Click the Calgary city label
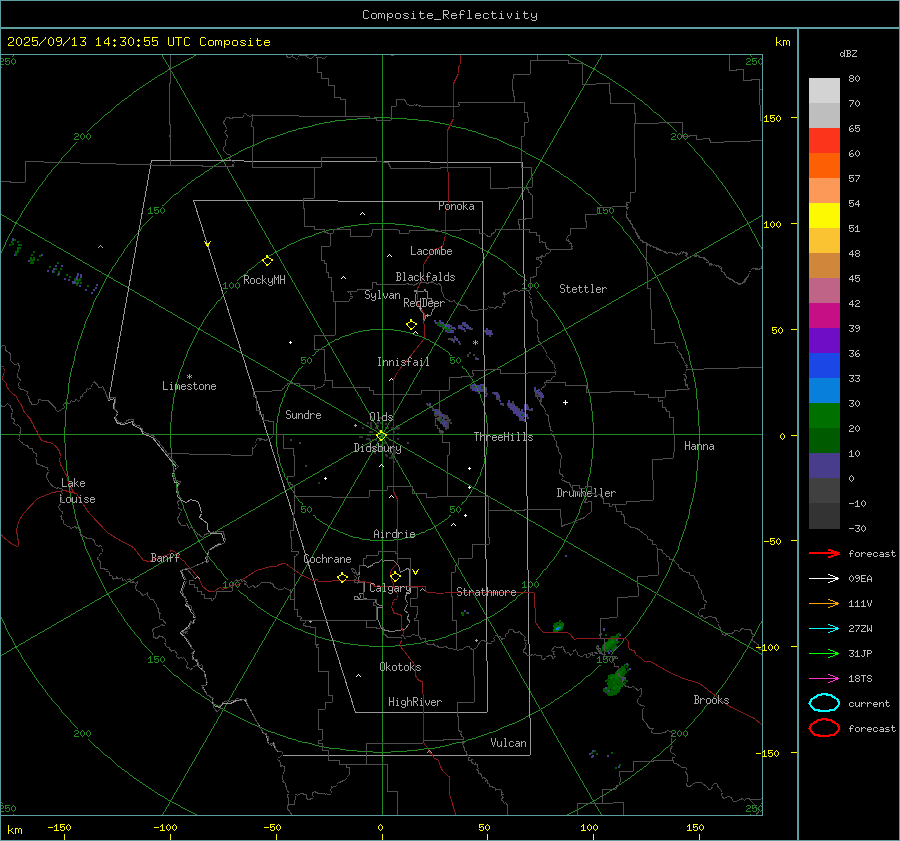The width and height of the screenshot is (900, 841). tap(390, 588)
